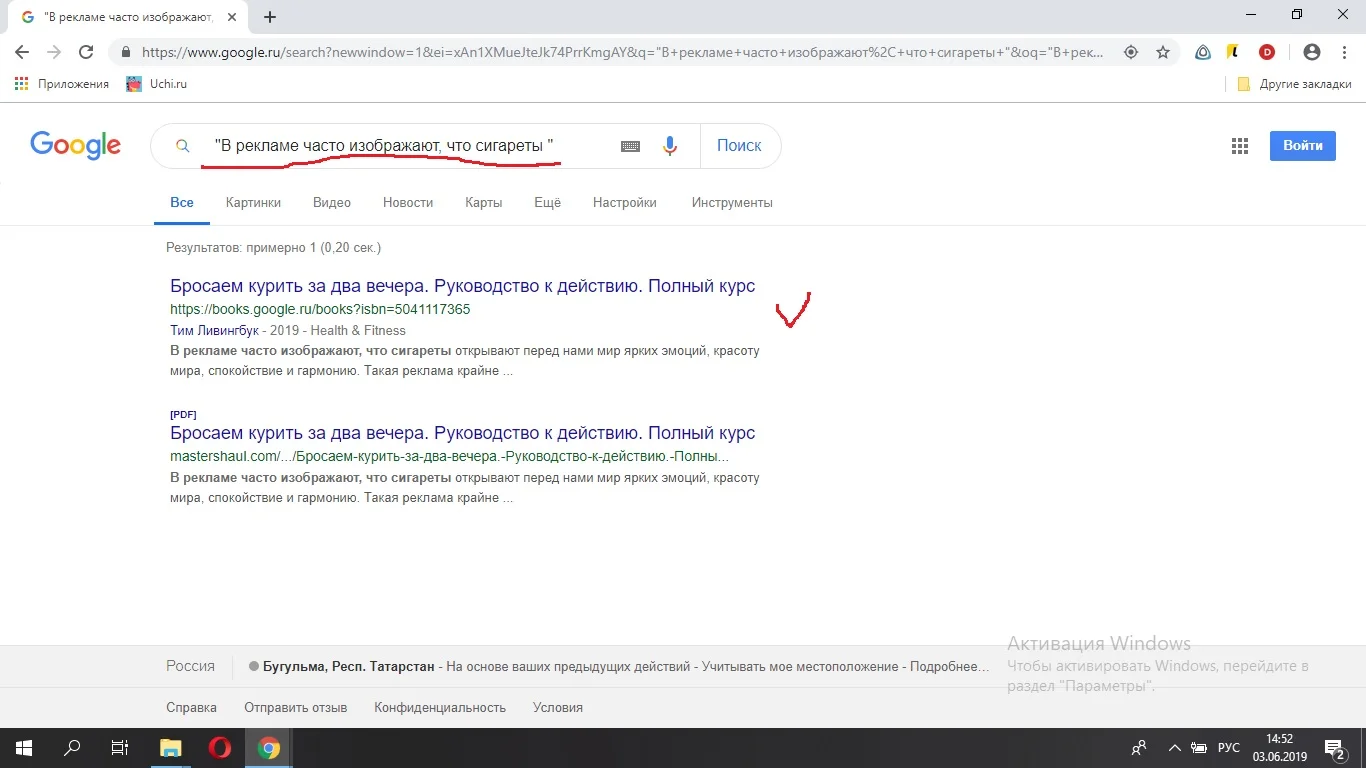Open the Windows Start menu
Image resolution: width=1366 pixels, height=768 pixels.
coord(23,748)
